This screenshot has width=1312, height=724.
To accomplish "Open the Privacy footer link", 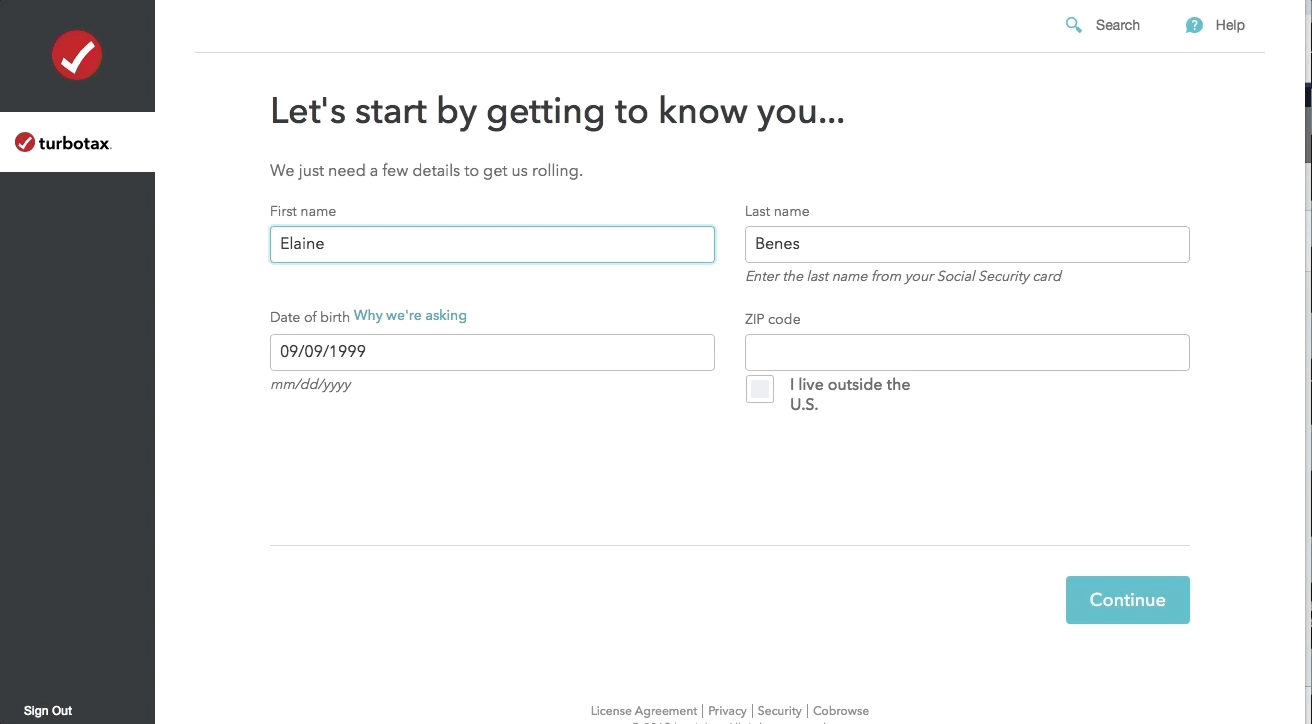I will (727, 711).
